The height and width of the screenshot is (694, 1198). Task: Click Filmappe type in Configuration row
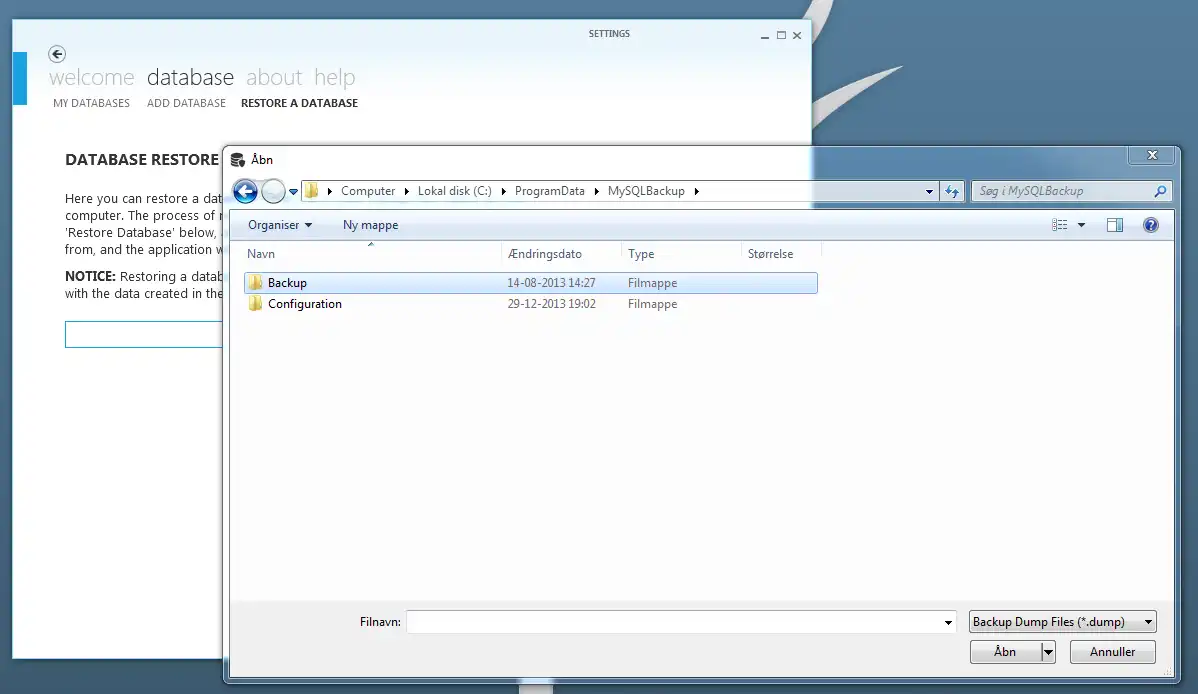(x=652, y=303)
